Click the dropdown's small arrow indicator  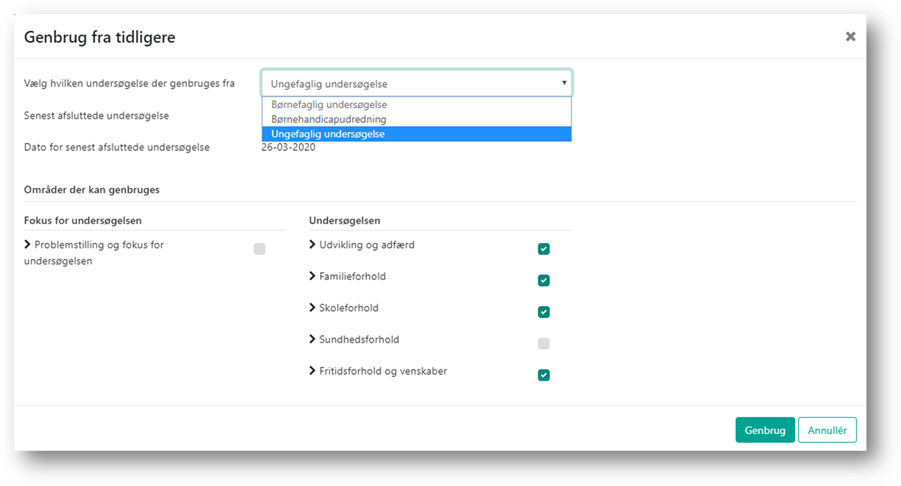(x=563, y=83)
